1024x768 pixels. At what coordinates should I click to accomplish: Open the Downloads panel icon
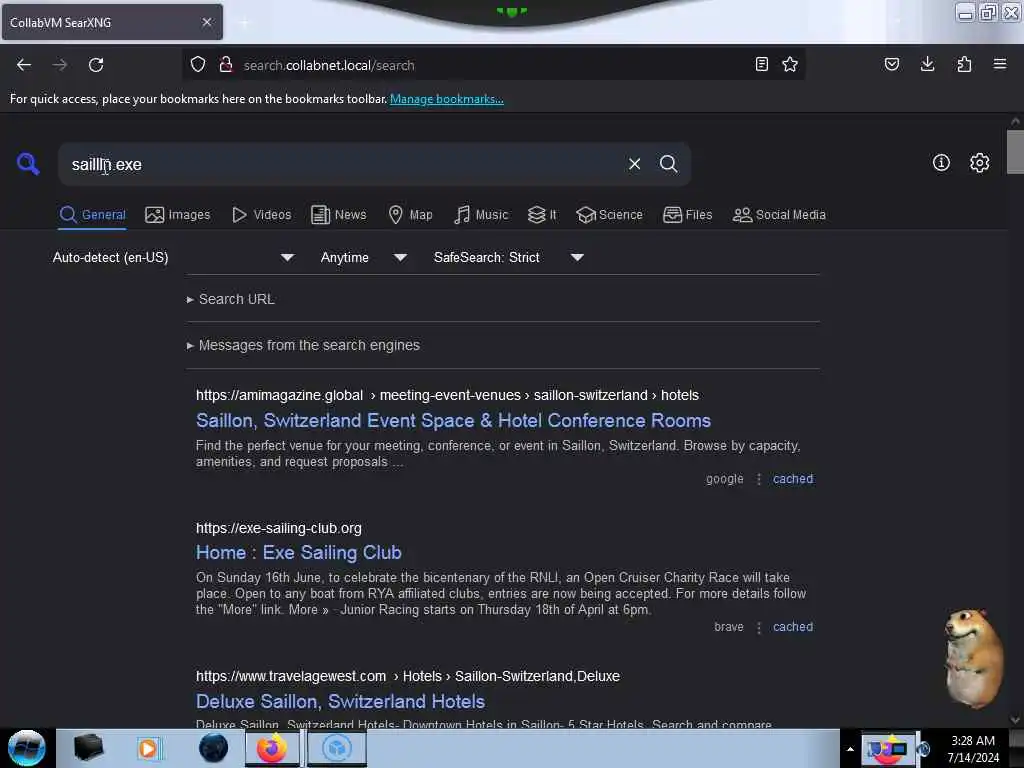pyautogui.click(x=927, y=64)
